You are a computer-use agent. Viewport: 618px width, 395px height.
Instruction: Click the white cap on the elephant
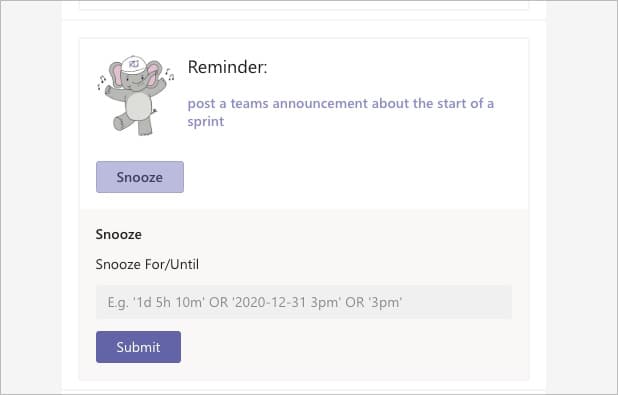pos(134,64)
